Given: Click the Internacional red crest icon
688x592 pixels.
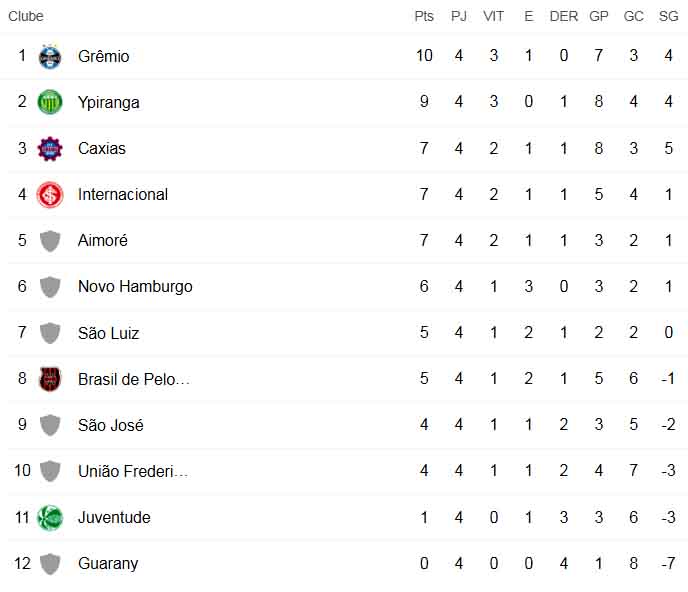Looking at the screenshot, I should pyautogui.click(x=50, y=195).
